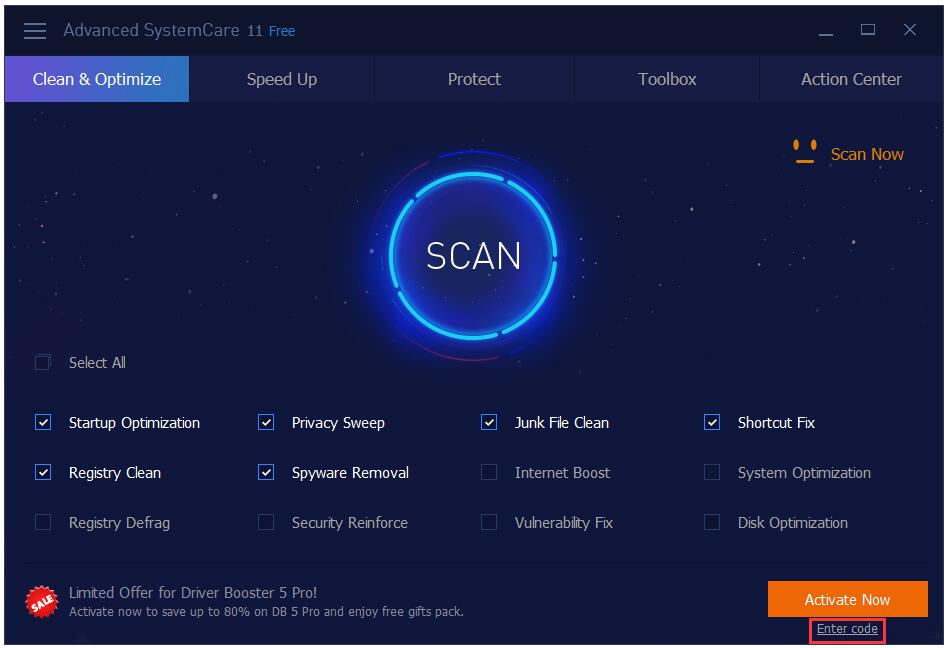Start scan with the circular SCAN button
The image size is (948, 648).
pos(473,256)
